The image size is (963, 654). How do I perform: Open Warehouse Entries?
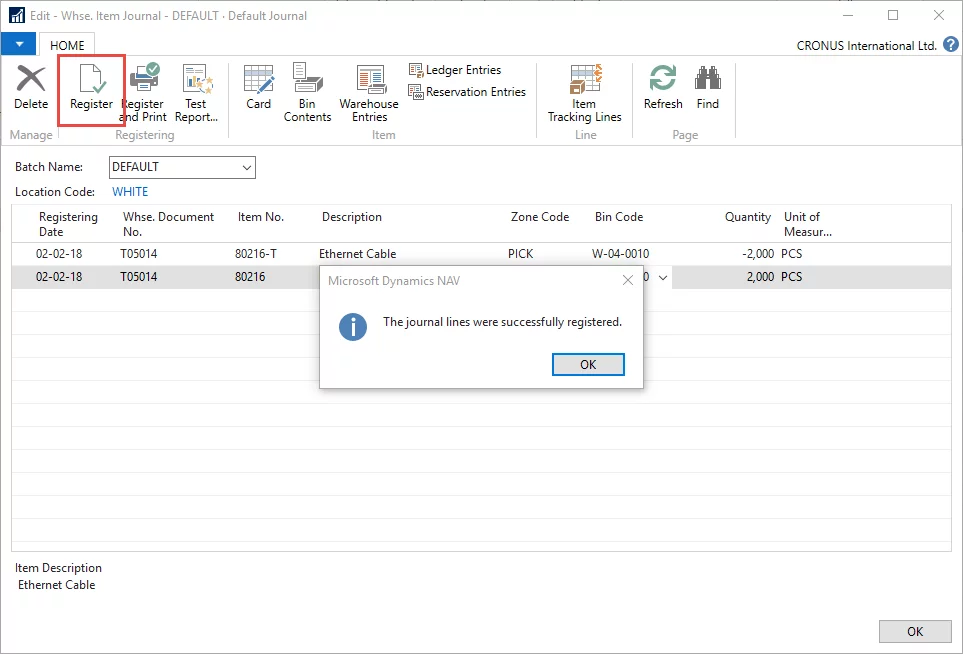(x=369, y=90)
